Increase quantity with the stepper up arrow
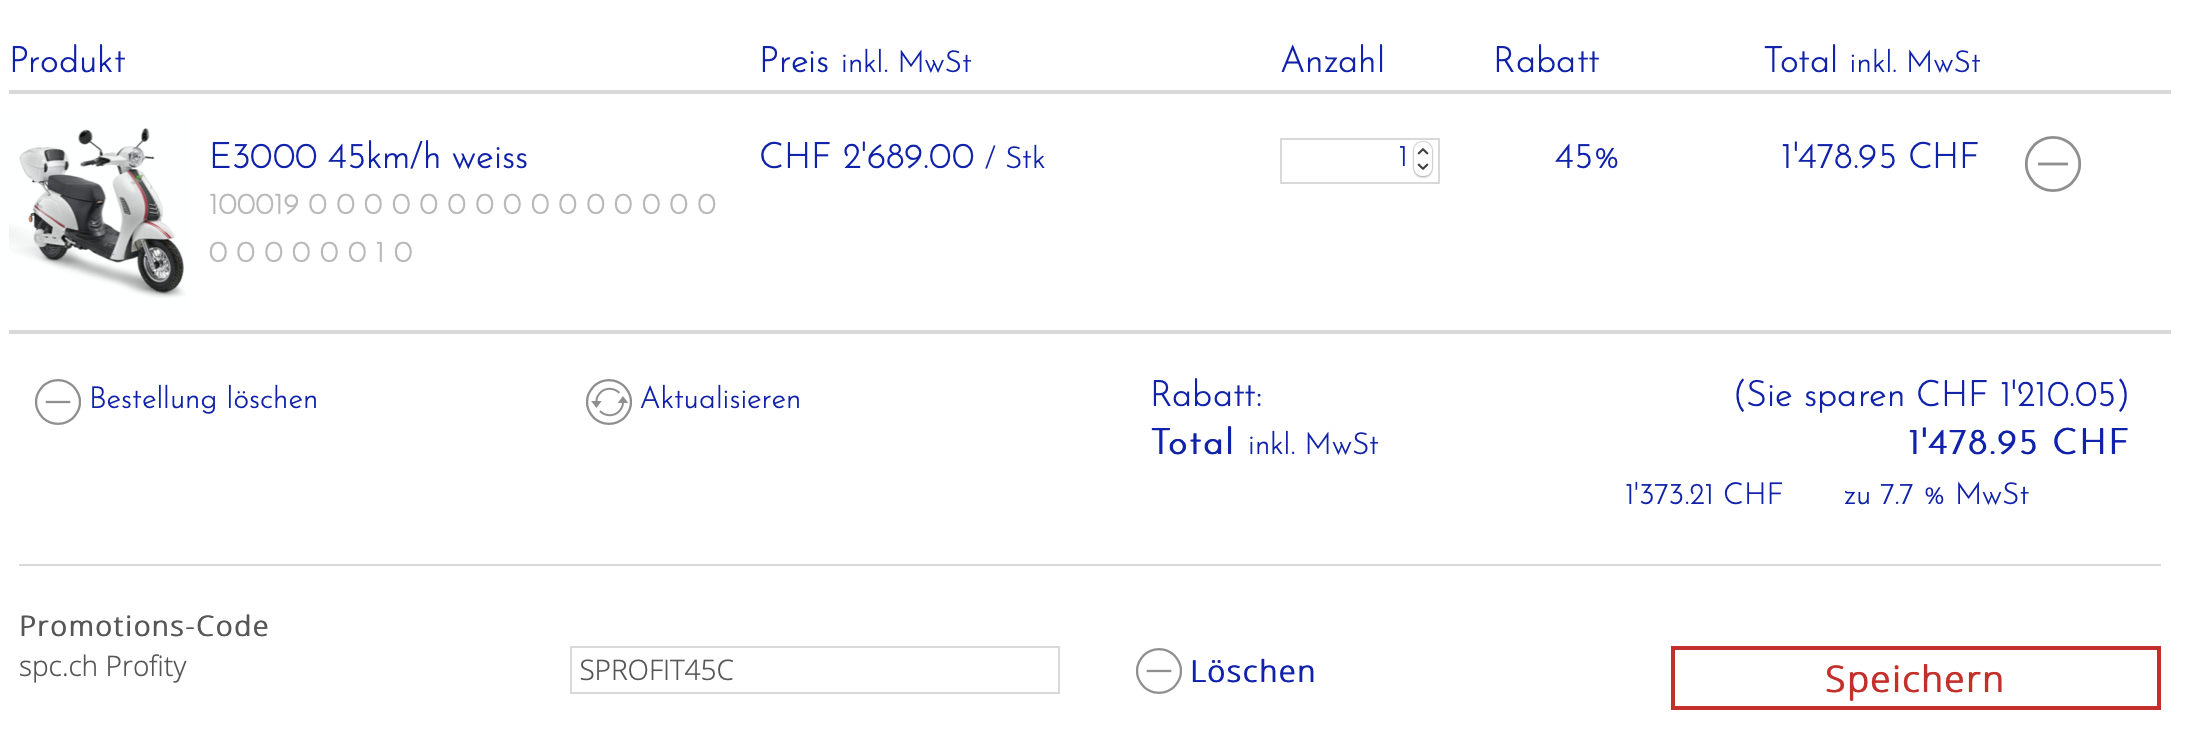The height and width of the screenshot is (732, 2190). (x=1423, y=152)
